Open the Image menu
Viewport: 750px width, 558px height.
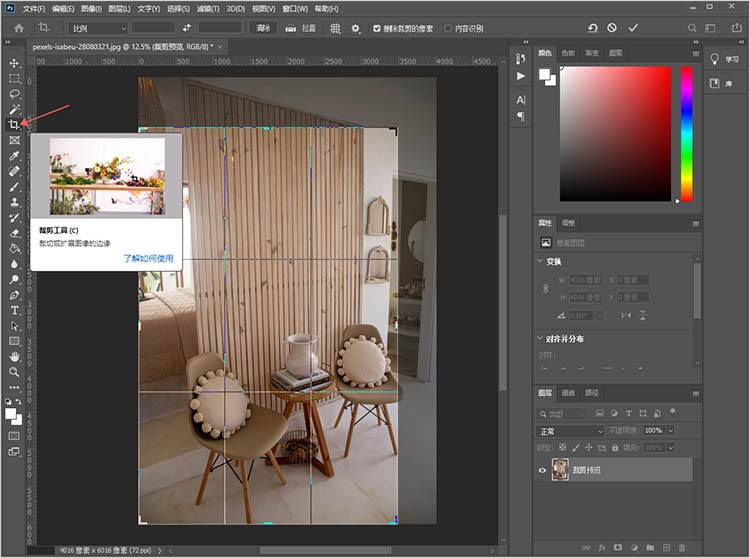91,9
